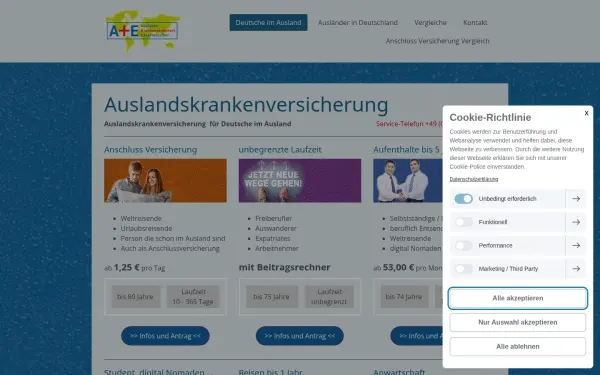Enable the Funktionell cookie switch
The width and height of the screenshot is (600, 375).
click(x=463, y=222)
